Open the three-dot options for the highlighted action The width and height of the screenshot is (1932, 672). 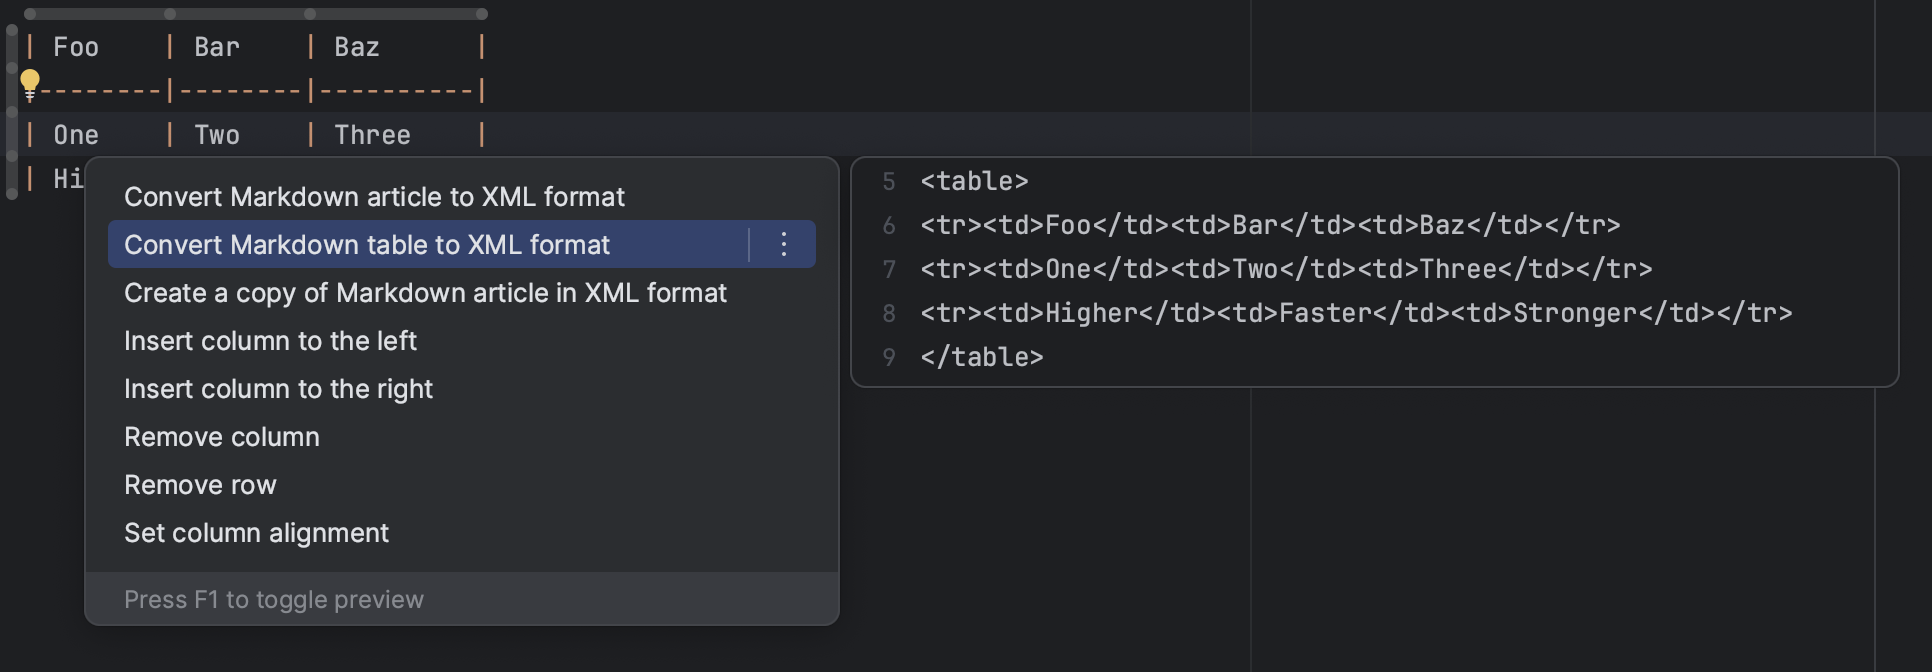(x=784, y=244)
